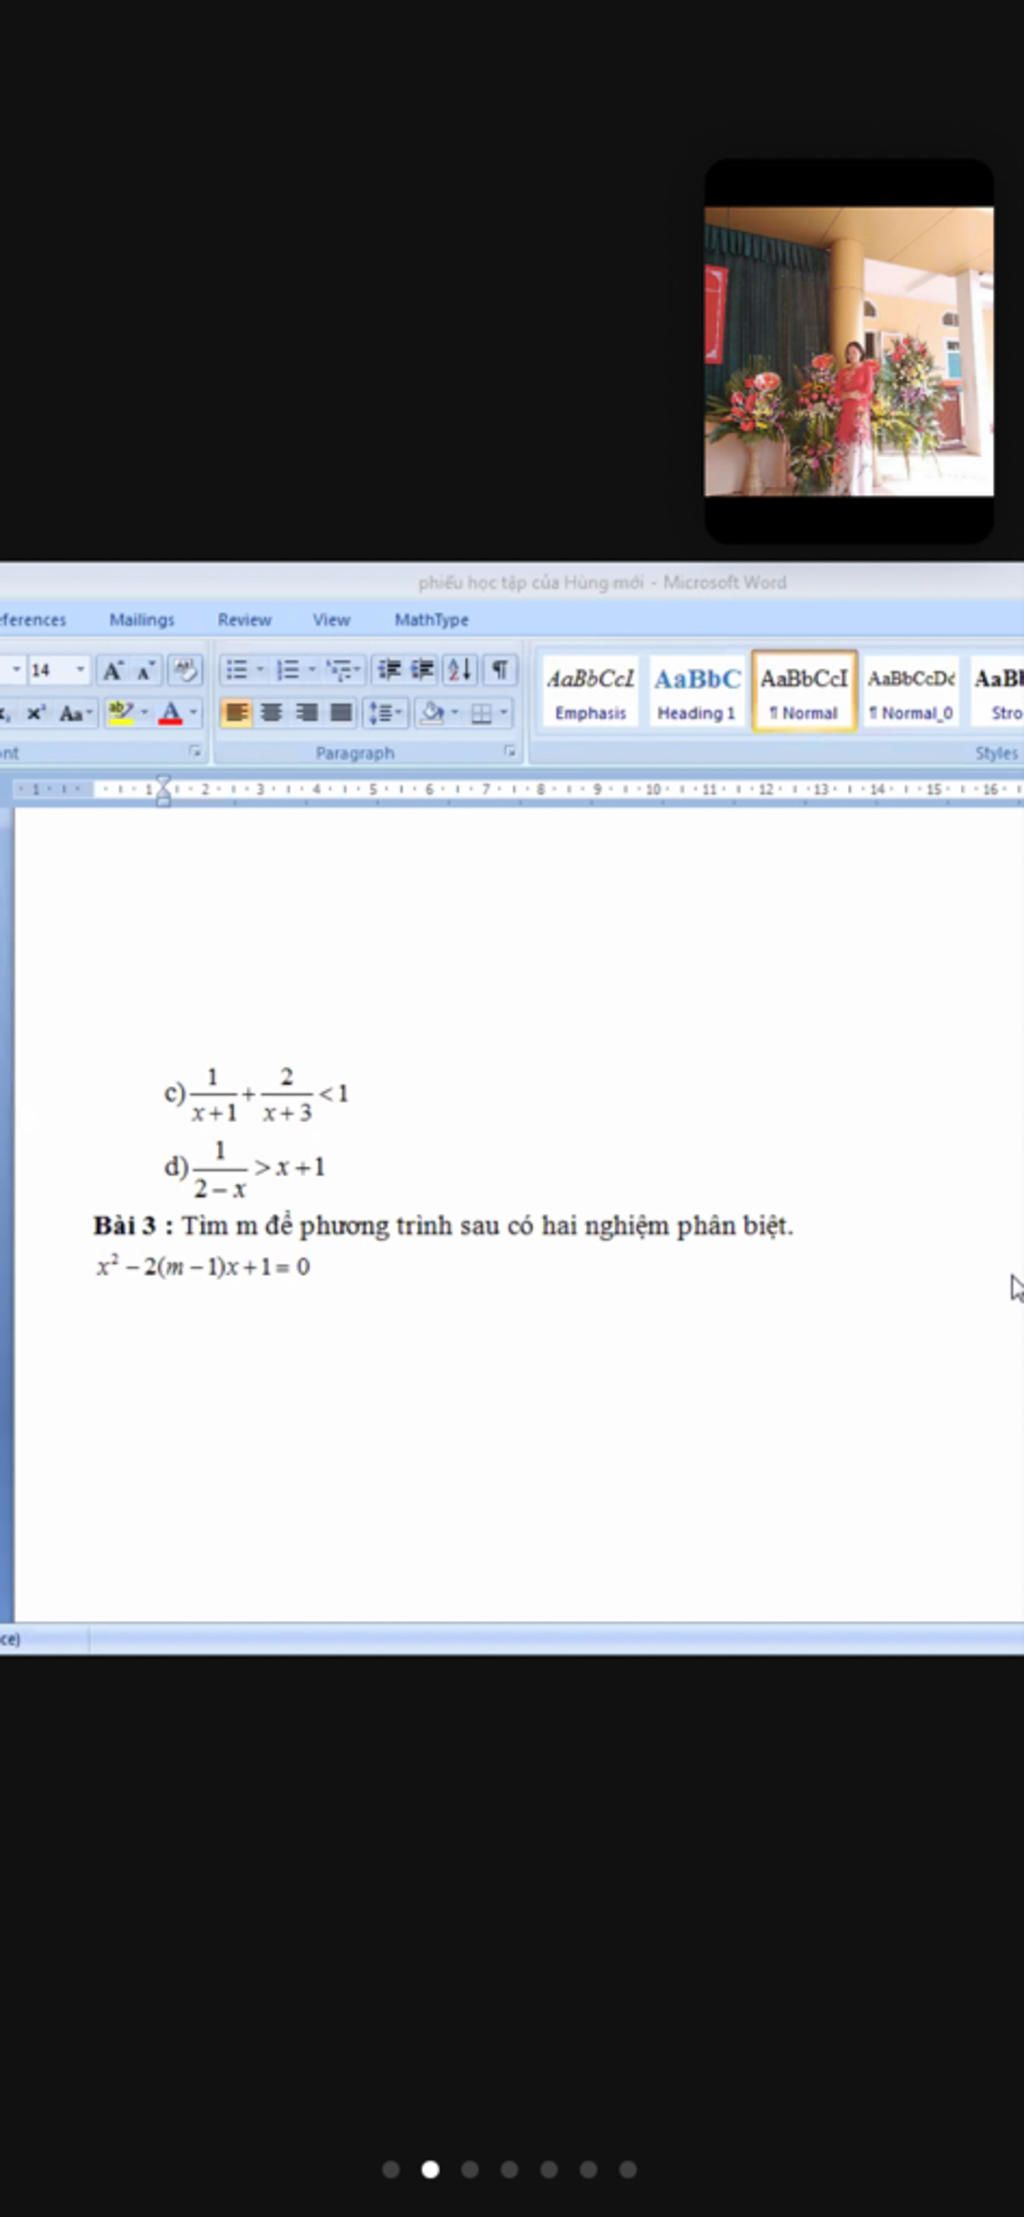Toggle Show/Hide paragraph marks
This screenshot has height=2217, width=1024.
500,670
